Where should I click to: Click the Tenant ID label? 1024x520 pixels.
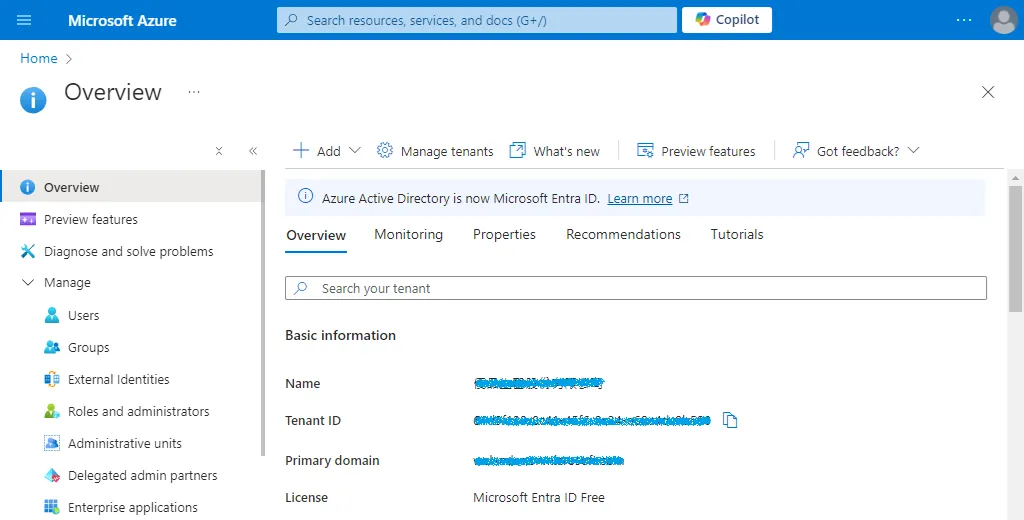coord(313,421)
